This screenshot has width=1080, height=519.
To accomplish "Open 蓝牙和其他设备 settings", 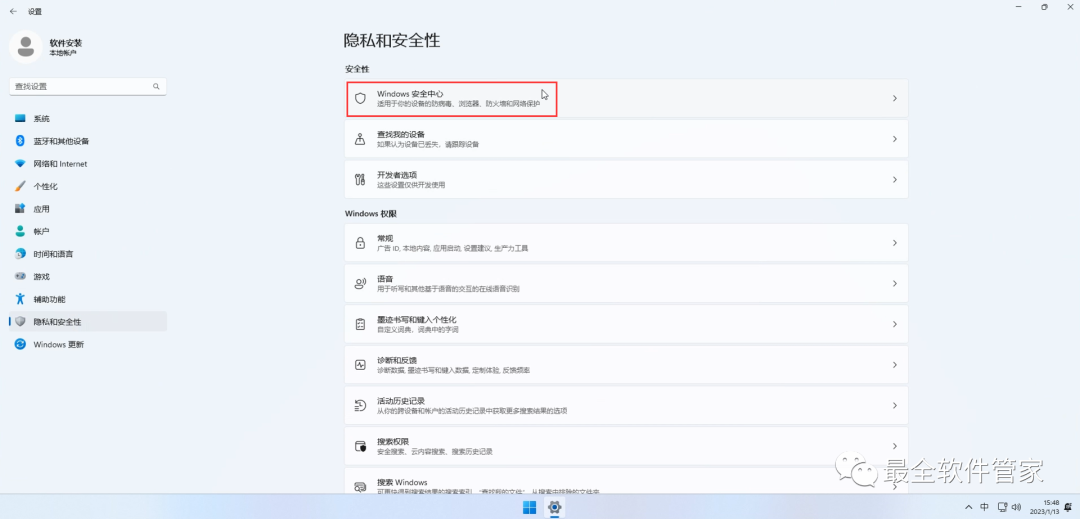I will [87, 141].
